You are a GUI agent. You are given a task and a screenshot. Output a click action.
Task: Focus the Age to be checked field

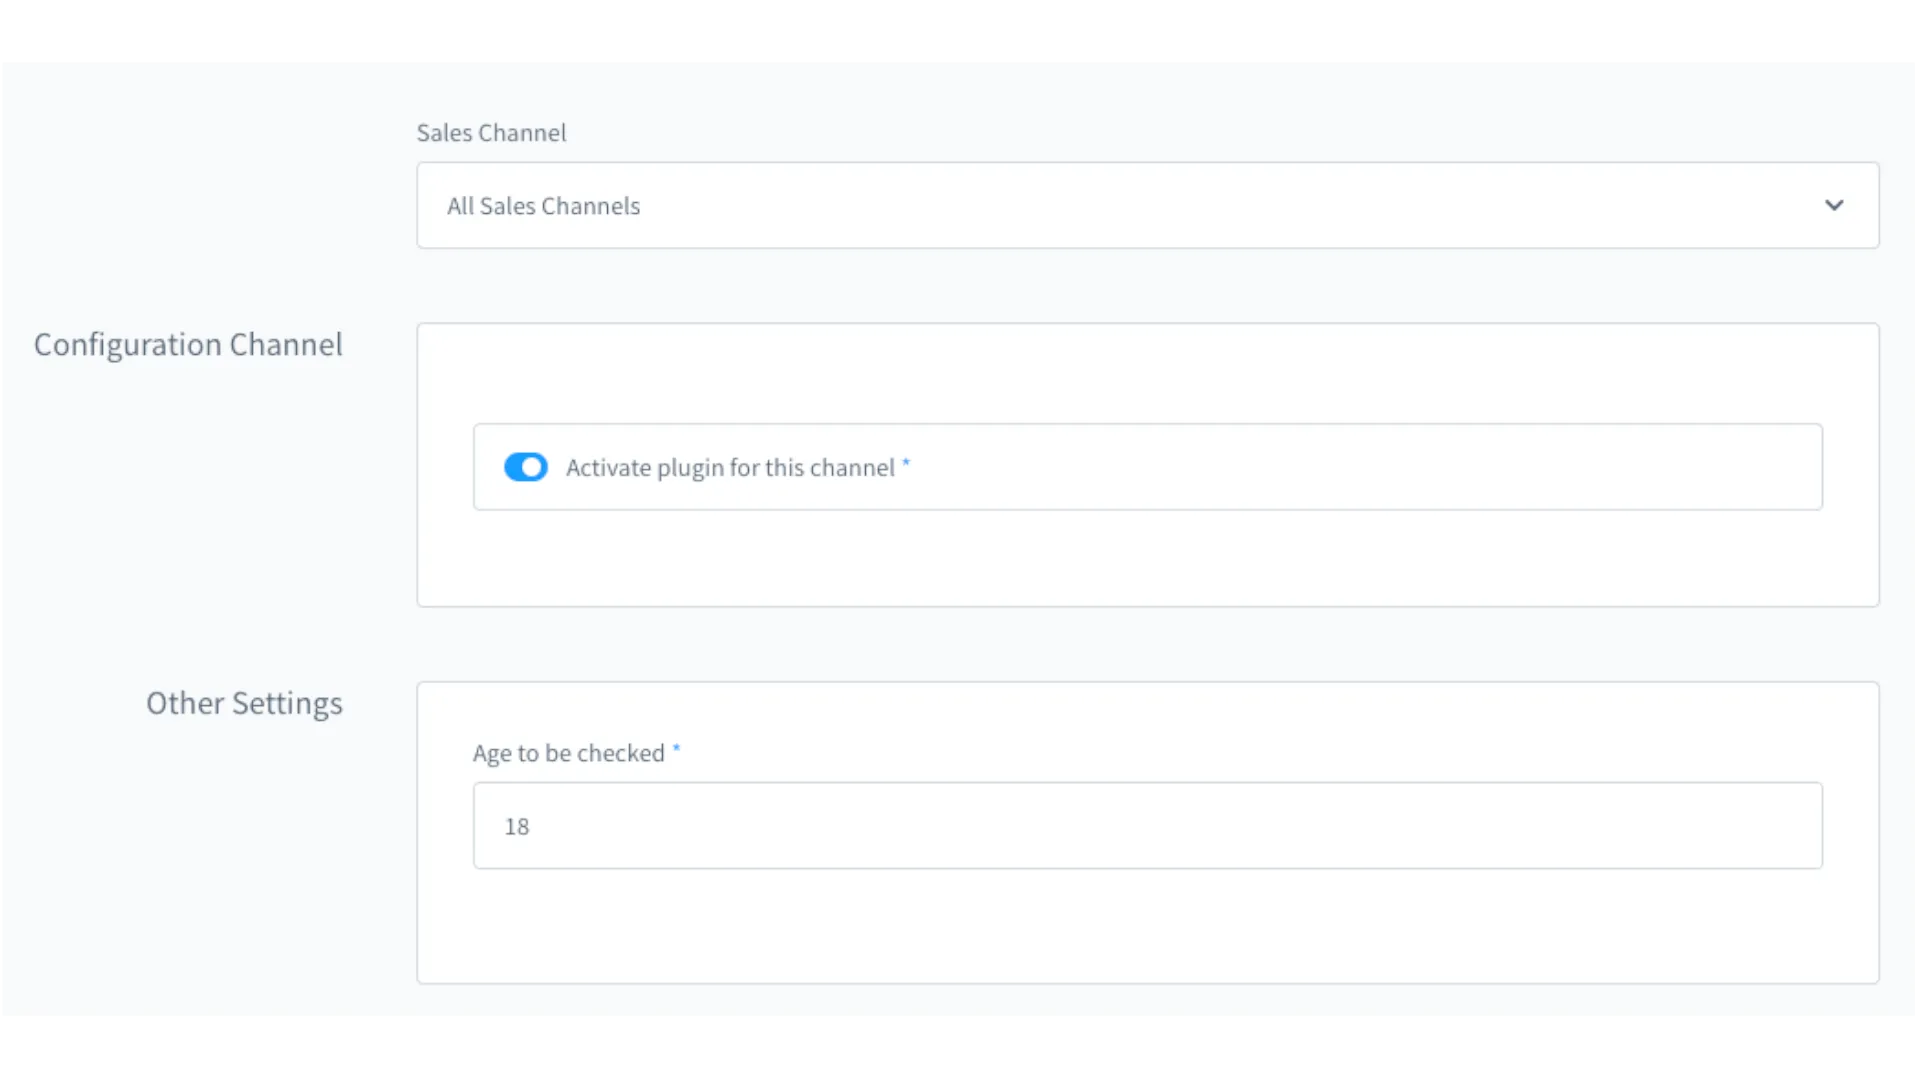[x=1147, y=825]
